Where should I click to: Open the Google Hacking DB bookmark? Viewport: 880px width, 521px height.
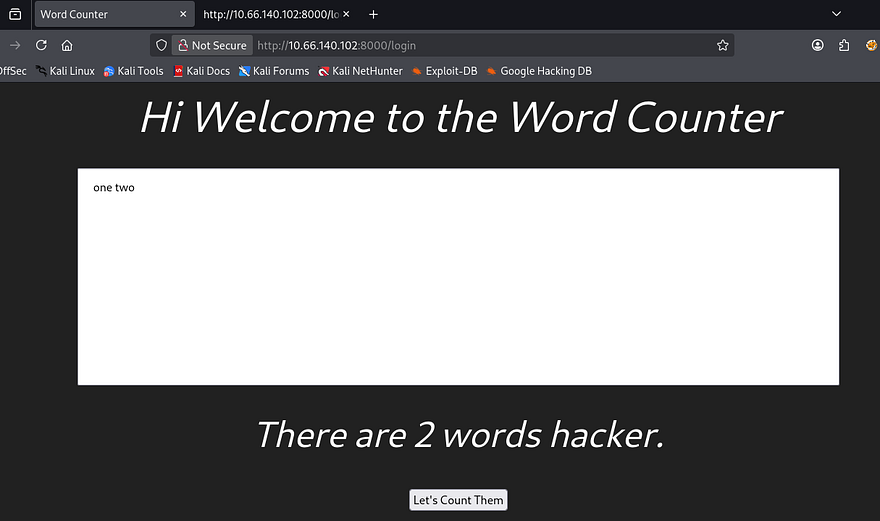point(541,71)
